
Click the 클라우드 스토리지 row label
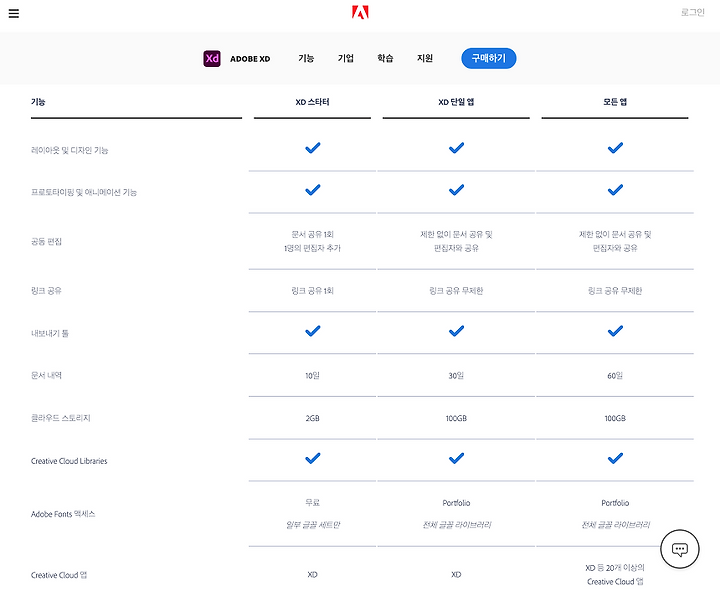(x=61, y=418)
